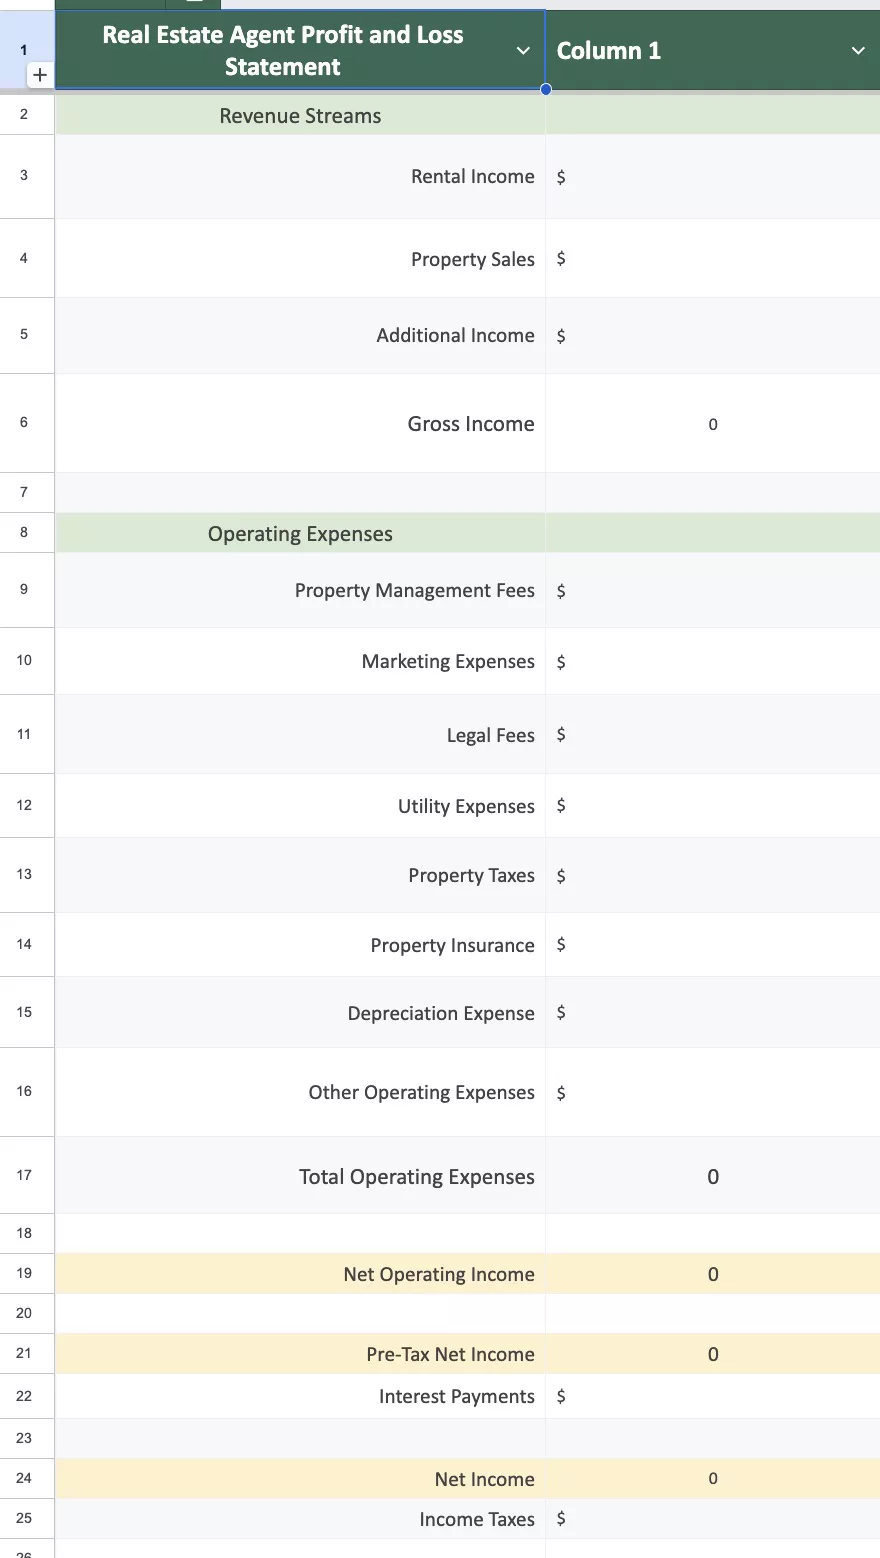Click the dollar symbol next to Property Sales
This screenshot has width=880, height=1558.
pyautogui.click(x=560, y=259)
